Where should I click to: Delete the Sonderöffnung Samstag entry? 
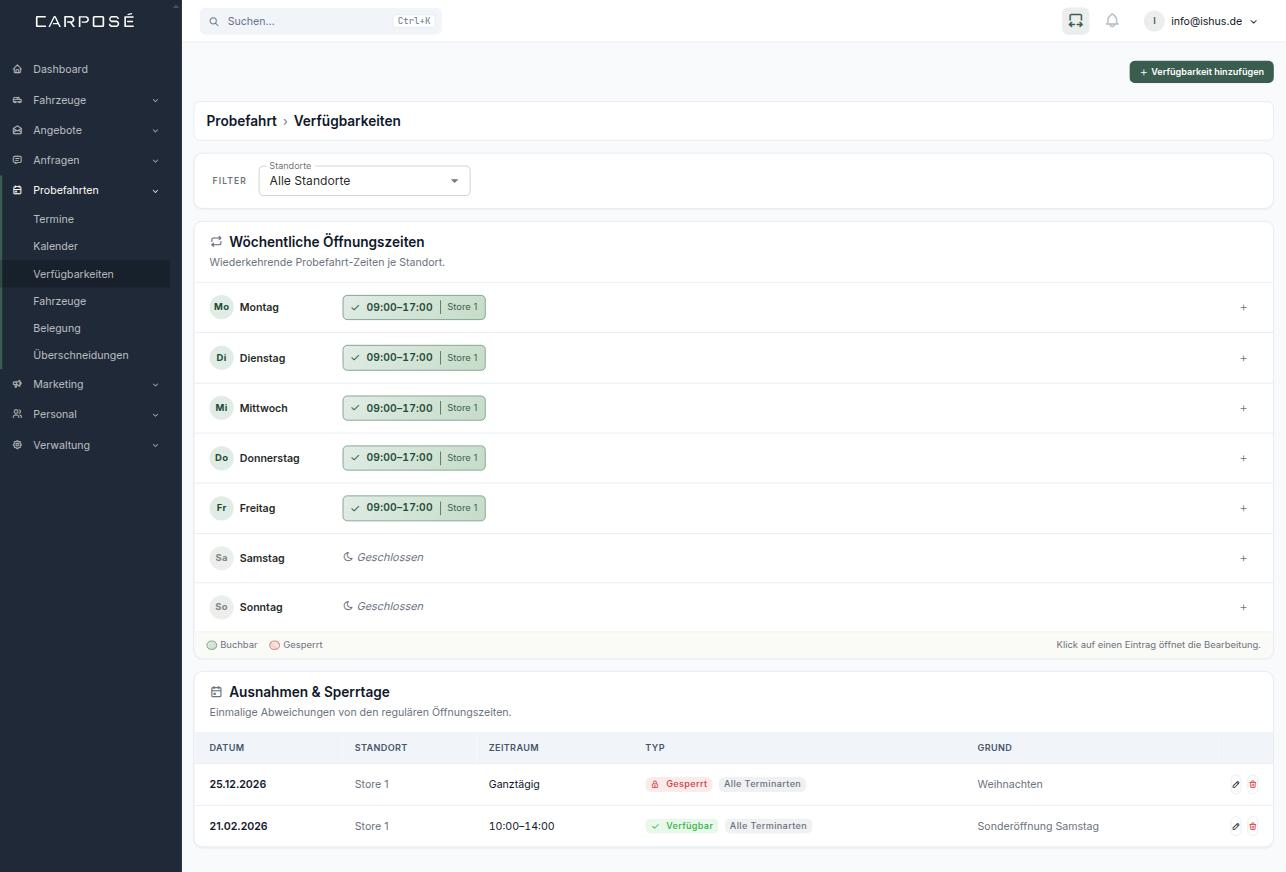1253,827
